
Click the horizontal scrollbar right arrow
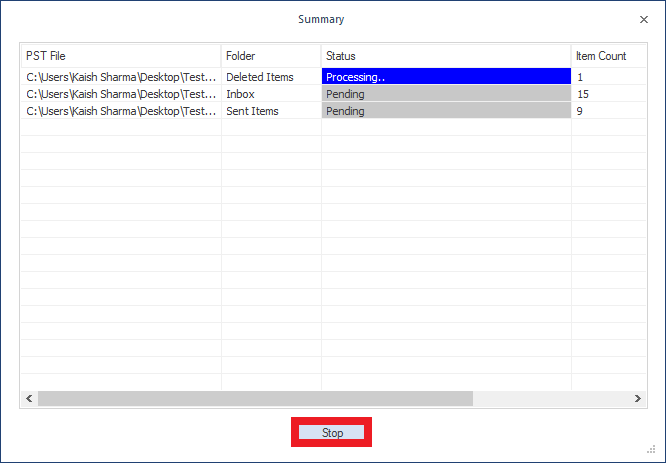coord(638,398)
